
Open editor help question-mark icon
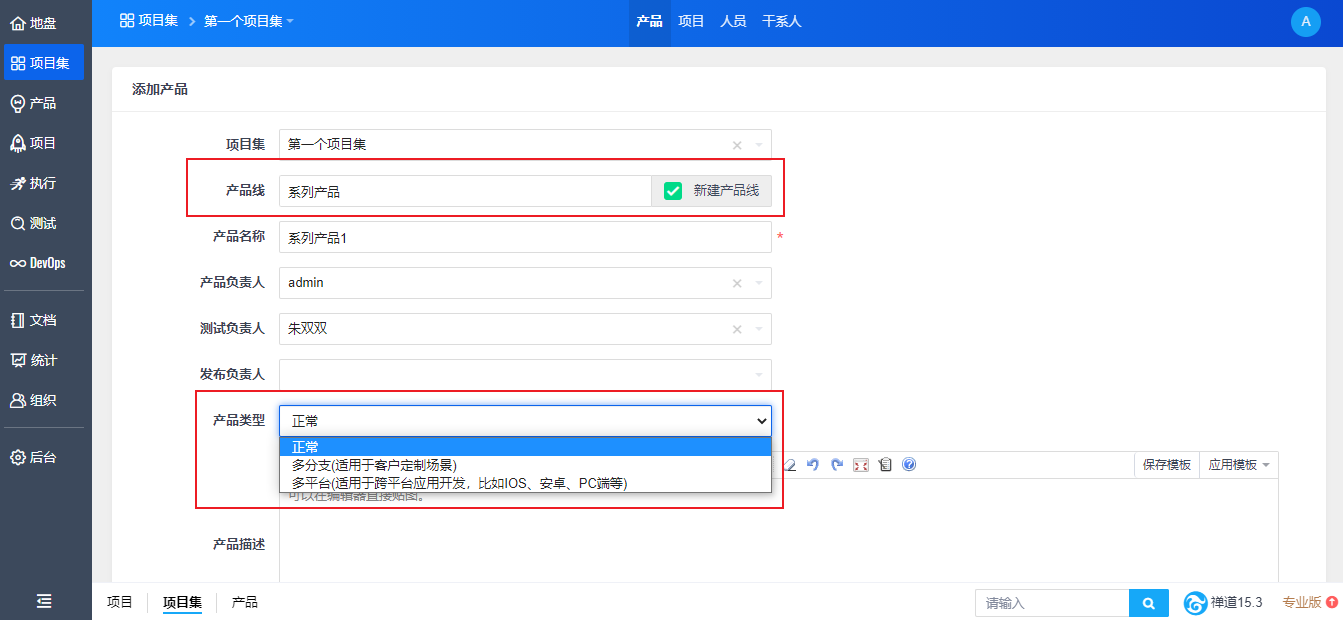coord(909,465)
